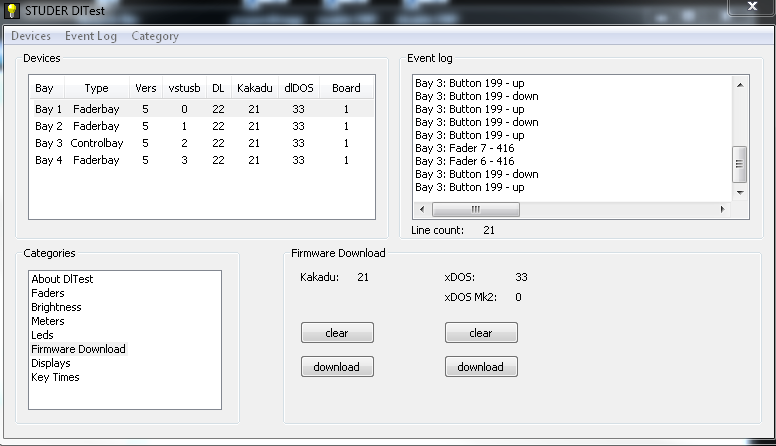Screen dimensions: 776x446
Task: Click event log scroll up arrow
Action: point(740,85)
